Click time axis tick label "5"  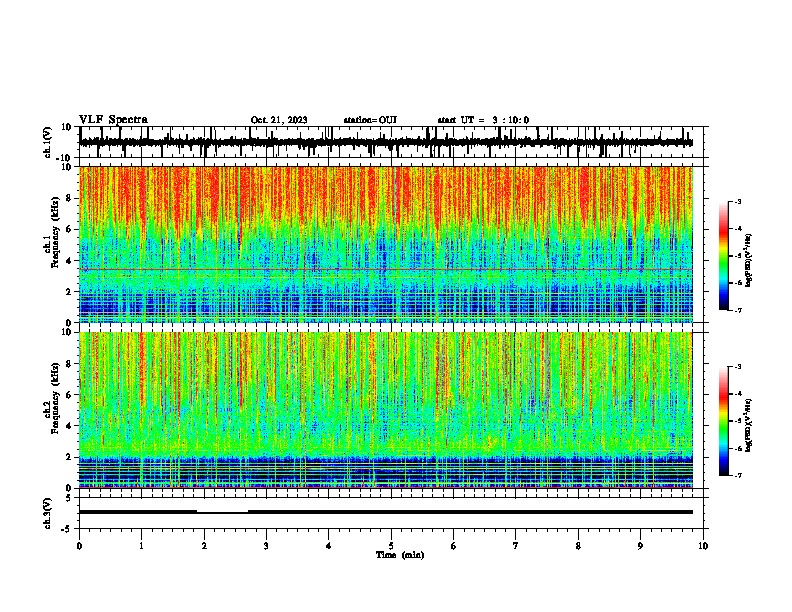point(391,546)
